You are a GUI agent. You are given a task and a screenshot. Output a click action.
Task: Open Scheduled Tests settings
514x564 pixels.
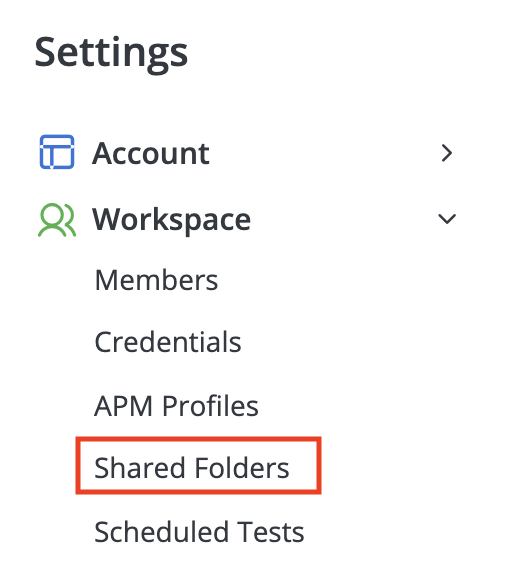pyautogui.click(x=199, y=532)
